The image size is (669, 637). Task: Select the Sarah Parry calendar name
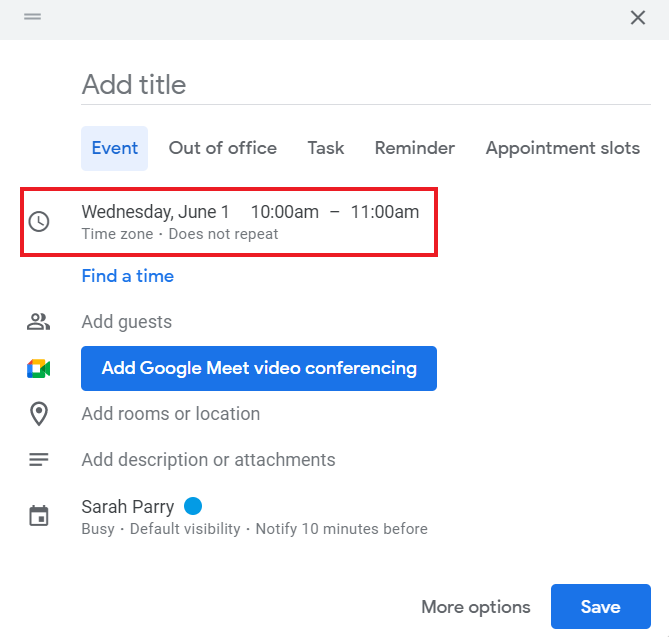click(128, 507)
